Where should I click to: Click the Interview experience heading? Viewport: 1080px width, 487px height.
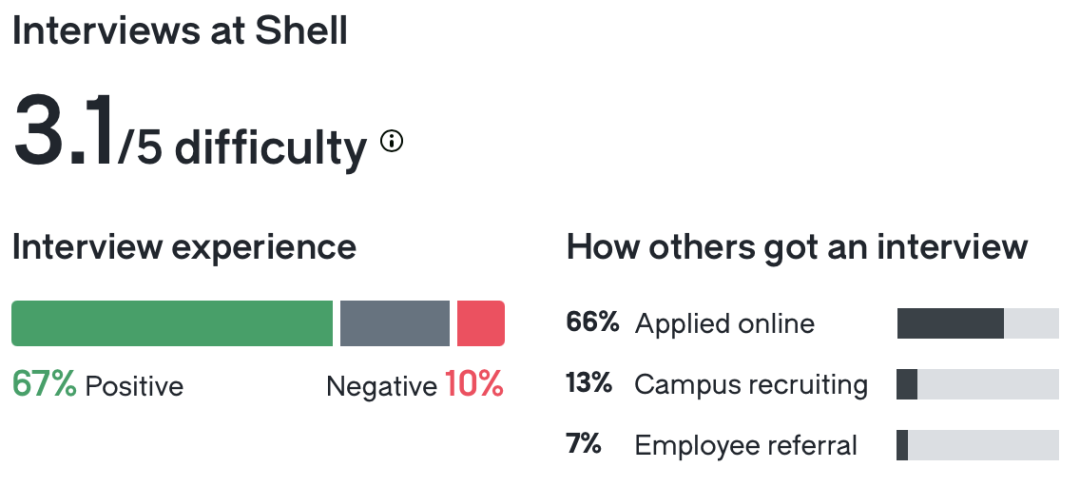(x=184, y=247)
